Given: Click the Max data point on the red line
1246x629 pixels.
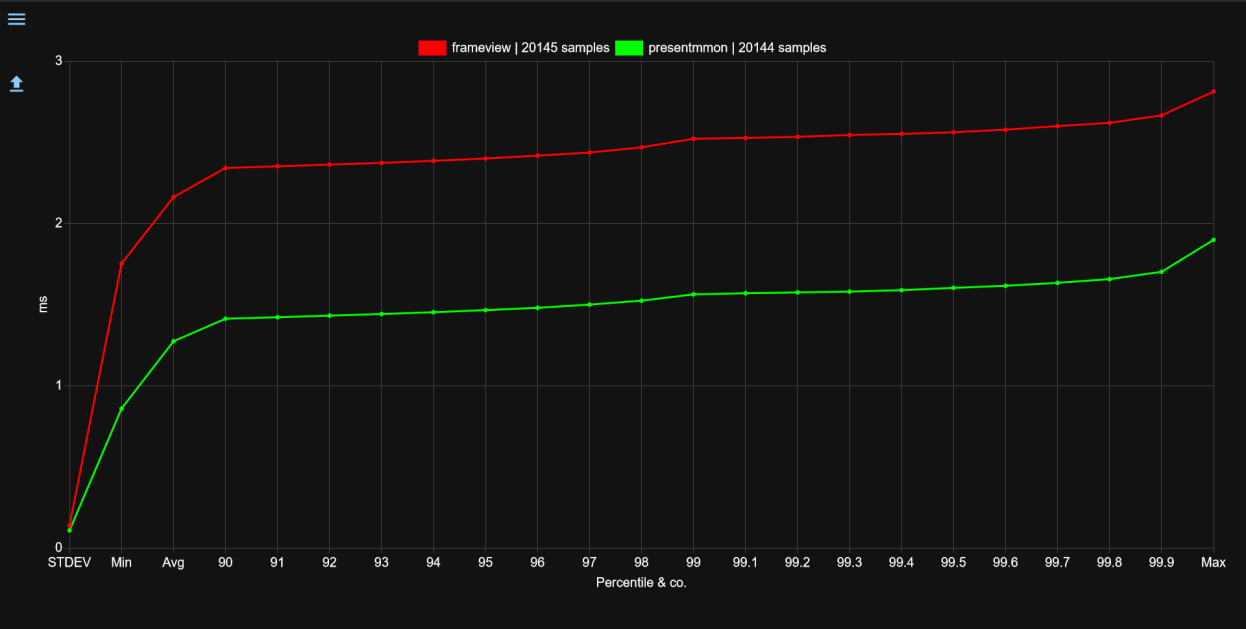Looking at the screenshot, I should tap(1213, 90).
